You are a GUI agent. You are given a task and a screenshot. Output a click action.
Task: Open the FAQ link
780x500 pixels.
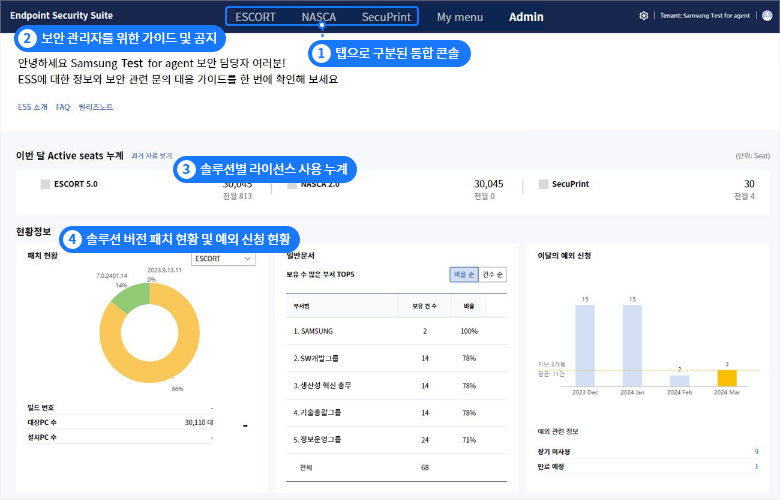63,107
